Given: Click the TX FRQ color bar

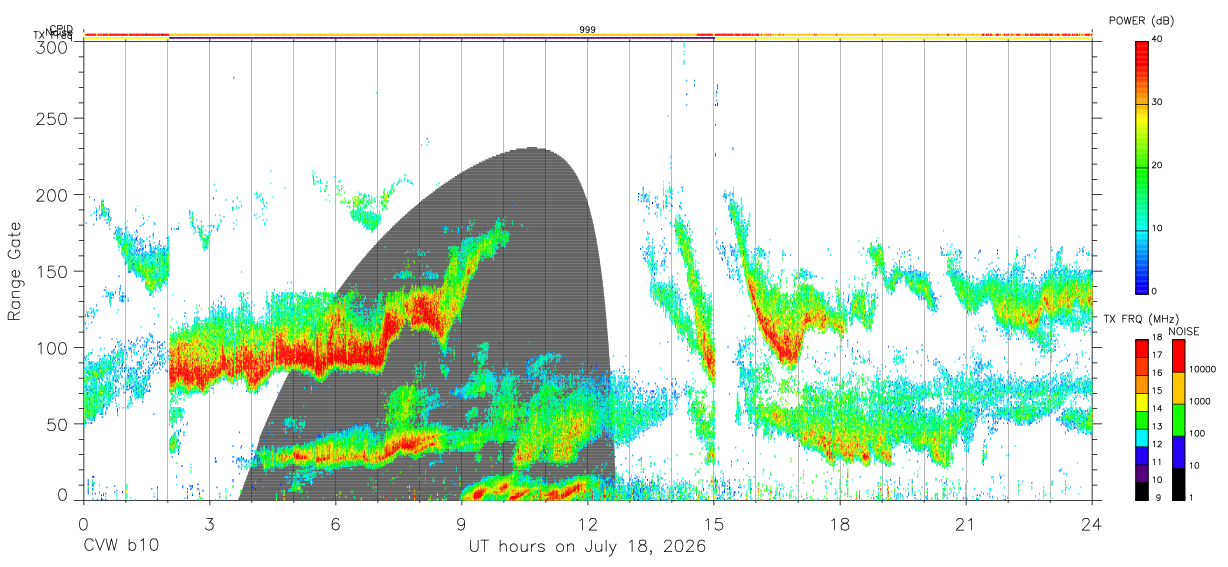Looking at the screenshot, I should pyautogui.click(x=1141, y=419).
